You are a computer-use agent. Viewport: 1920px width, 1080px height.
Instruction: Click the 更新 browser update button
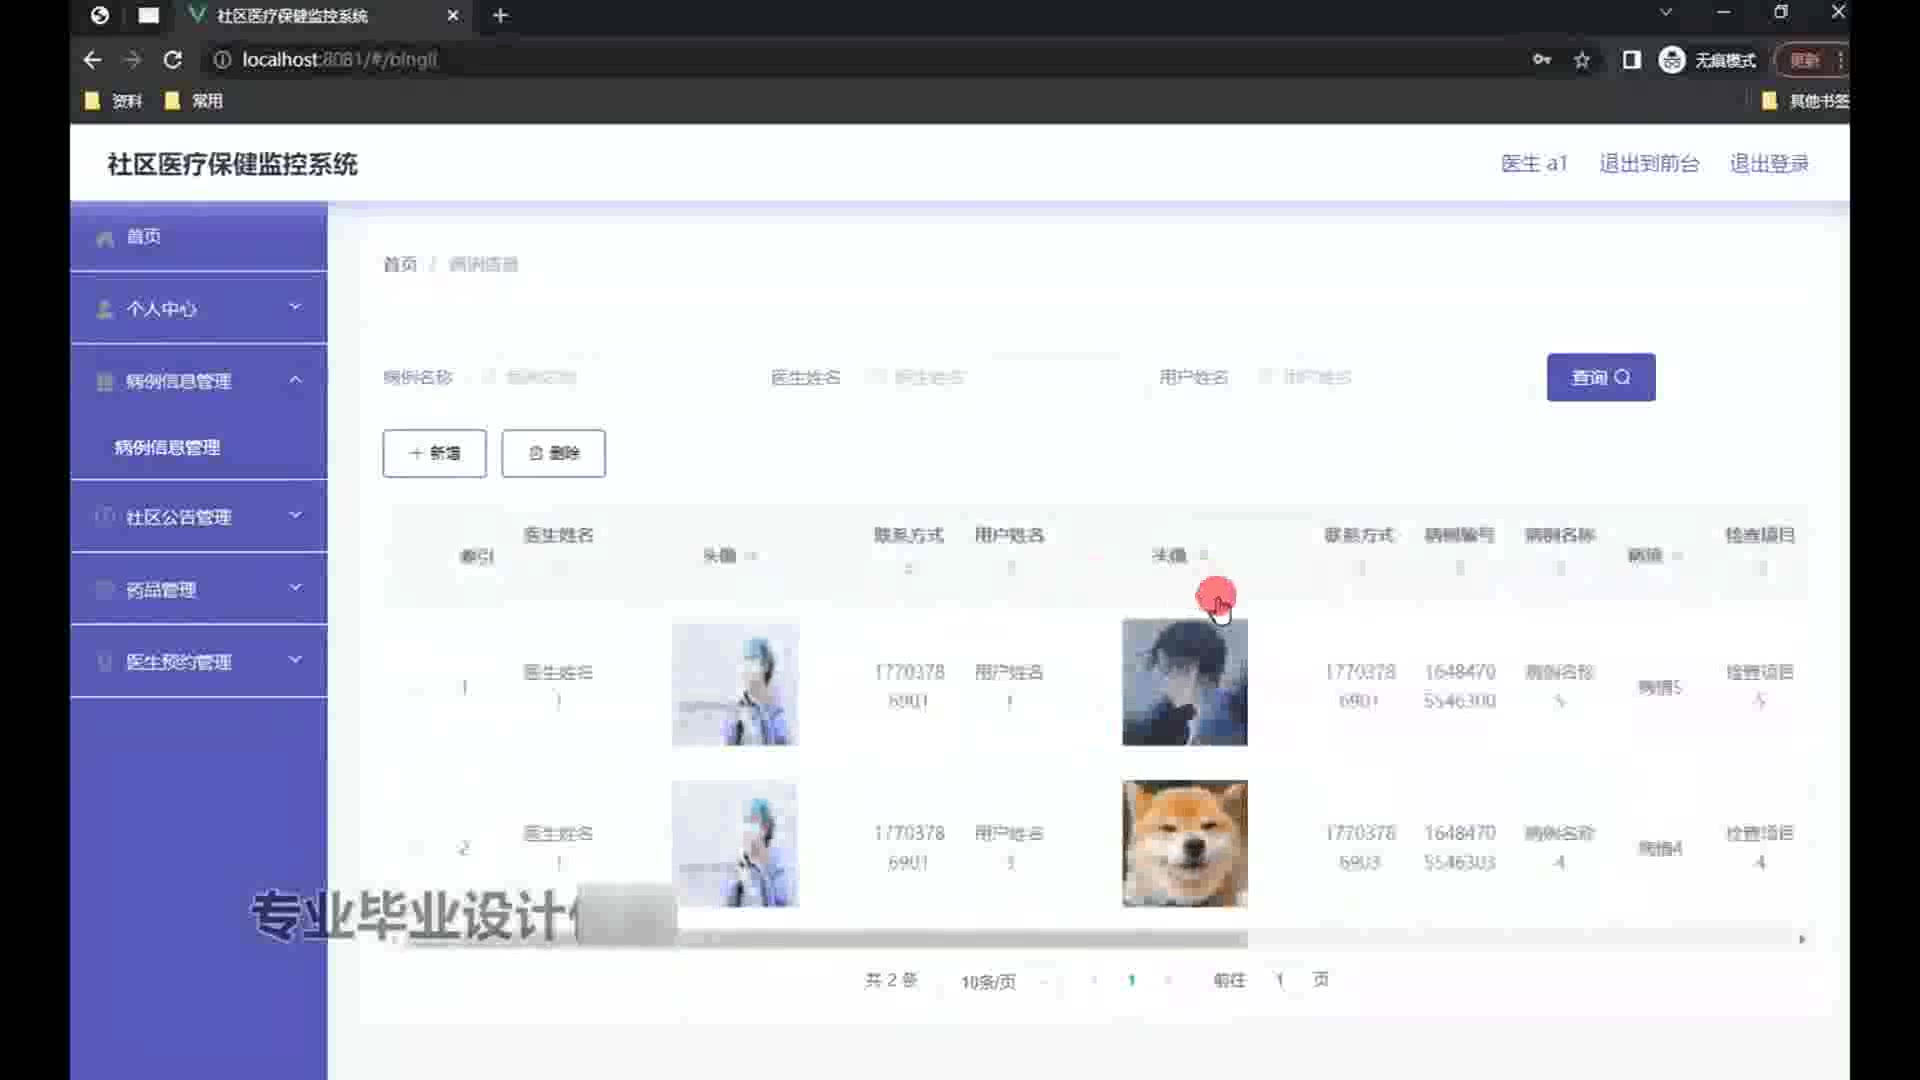click(x=1805, y=60)
